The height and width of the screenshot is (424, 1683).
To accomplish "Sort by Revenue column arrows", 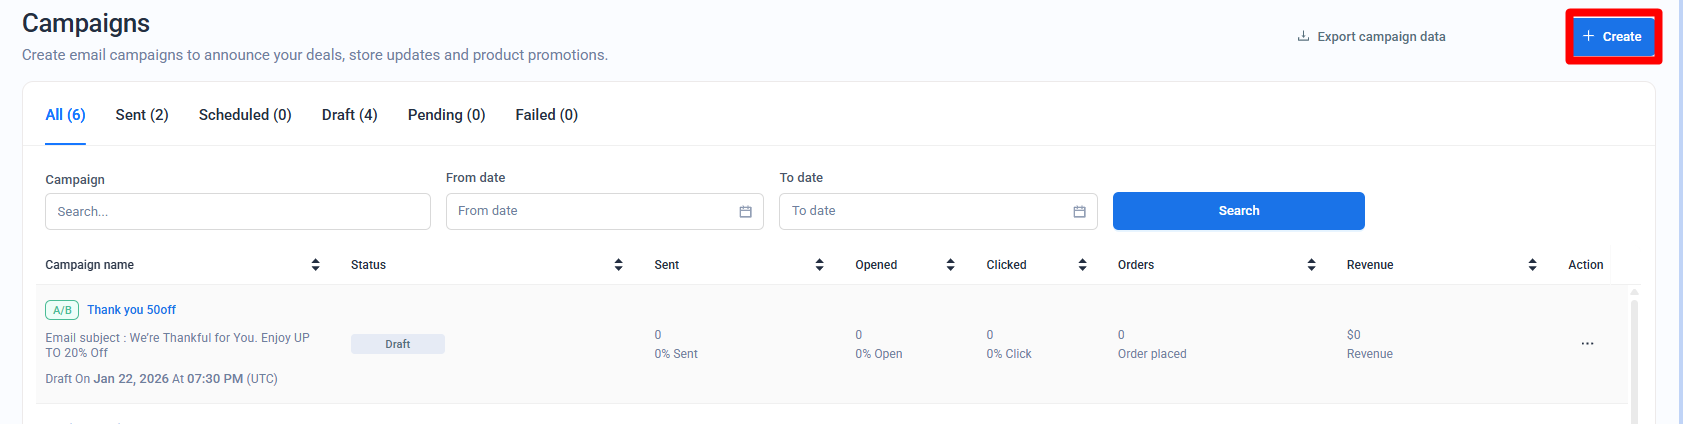I will pyautogui.click(x=1532, y=265).
